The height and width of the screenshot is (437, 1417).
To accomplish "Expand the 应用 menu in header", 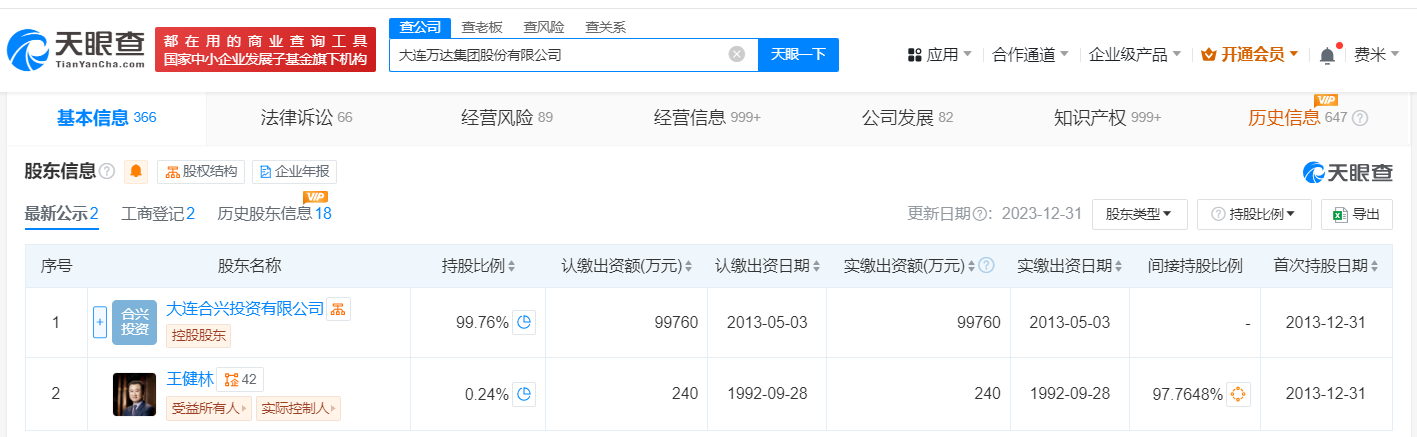I will point(939,54).
